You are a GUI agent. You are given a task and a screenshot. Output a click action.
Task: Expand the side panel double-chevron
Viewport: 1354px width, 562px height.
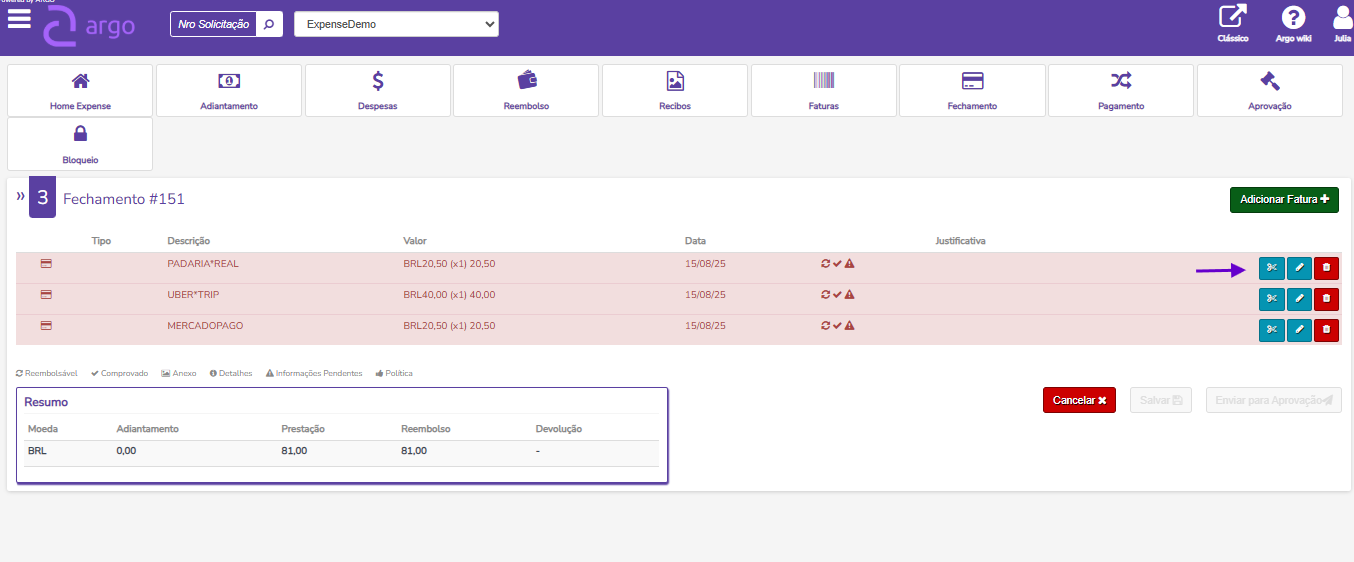coord(20,197)
